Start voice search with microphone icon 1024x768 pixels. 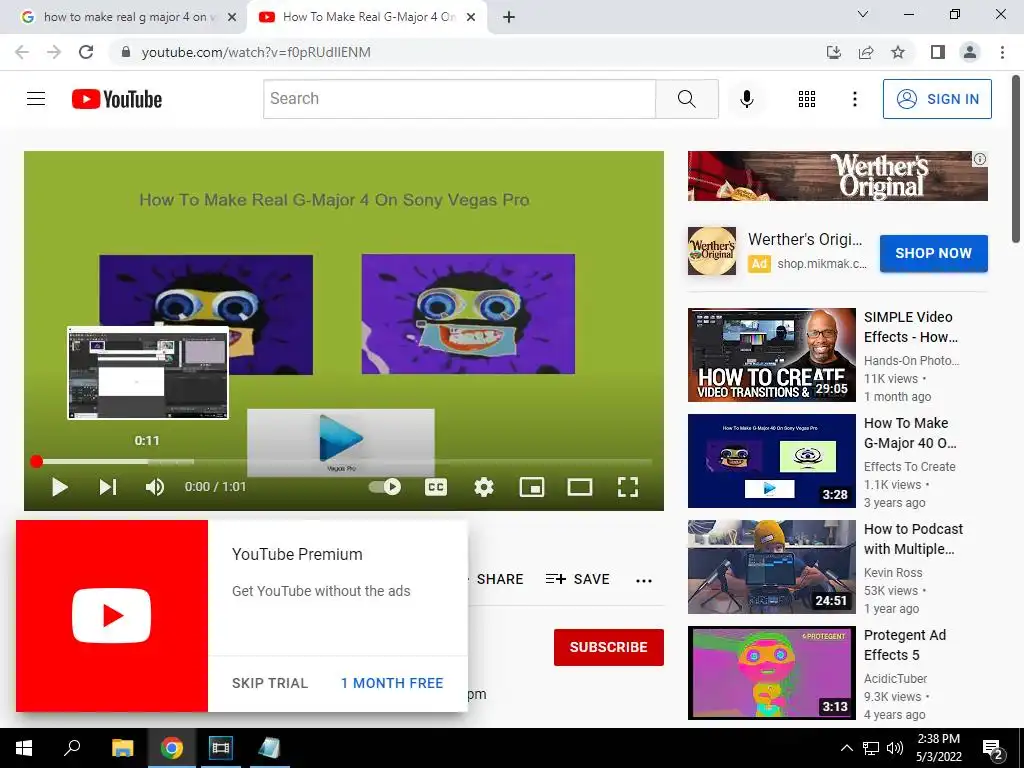click(x=746, y=99)
